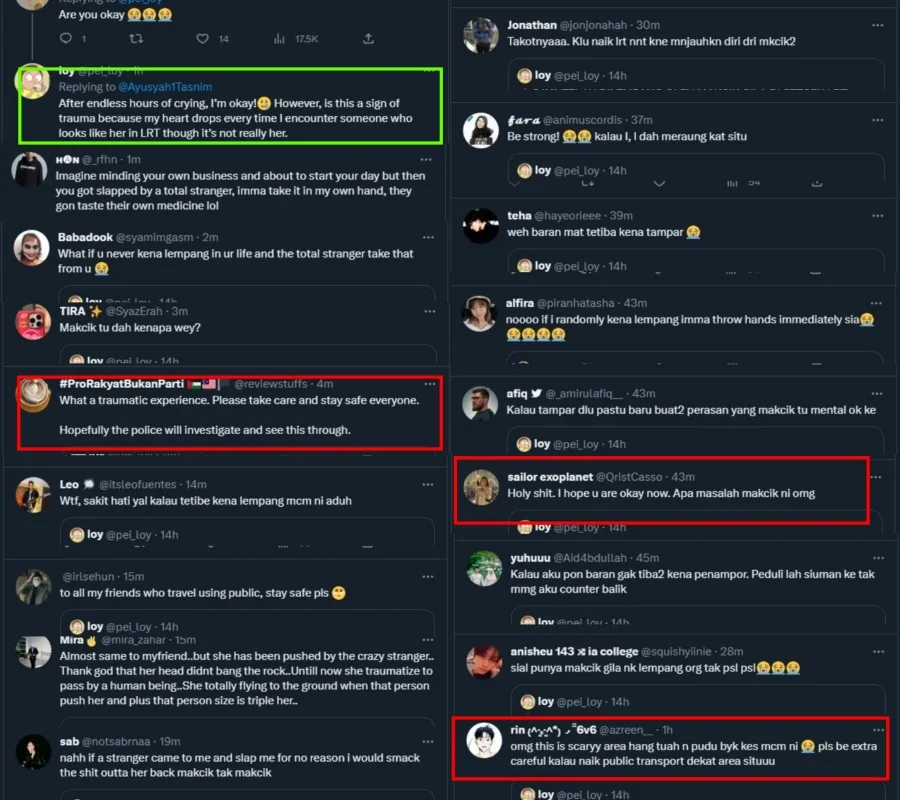The image size is (900, 800).
Task: Open the three-dot menu on sab's tweet
Action: pyautogui.click(x=428, y=741)
